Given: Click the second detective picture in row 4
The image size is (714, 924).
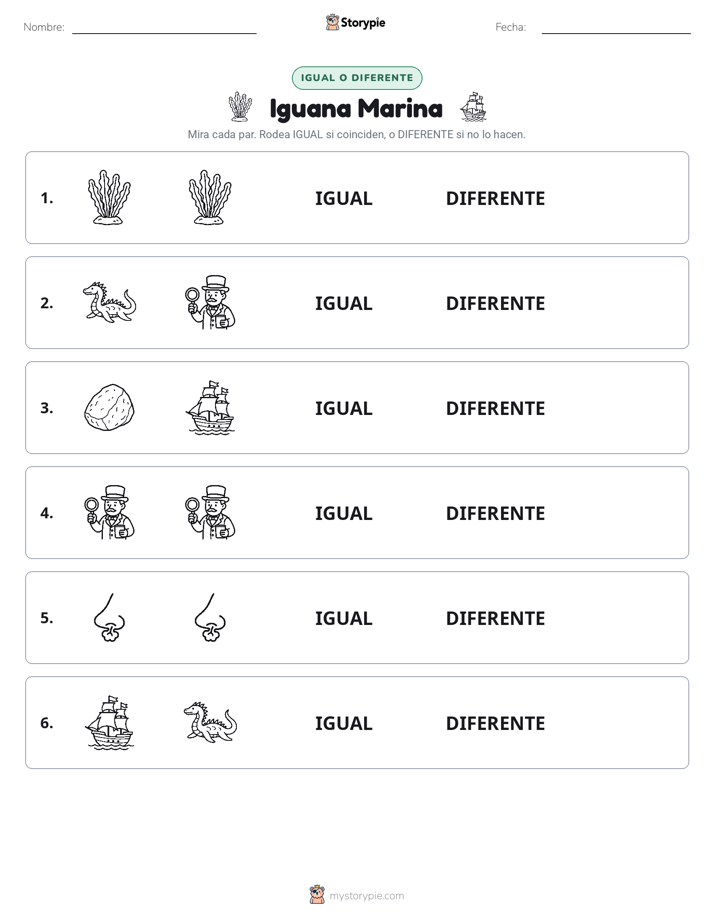Looking at the screenshot, I should coord(210,512).
